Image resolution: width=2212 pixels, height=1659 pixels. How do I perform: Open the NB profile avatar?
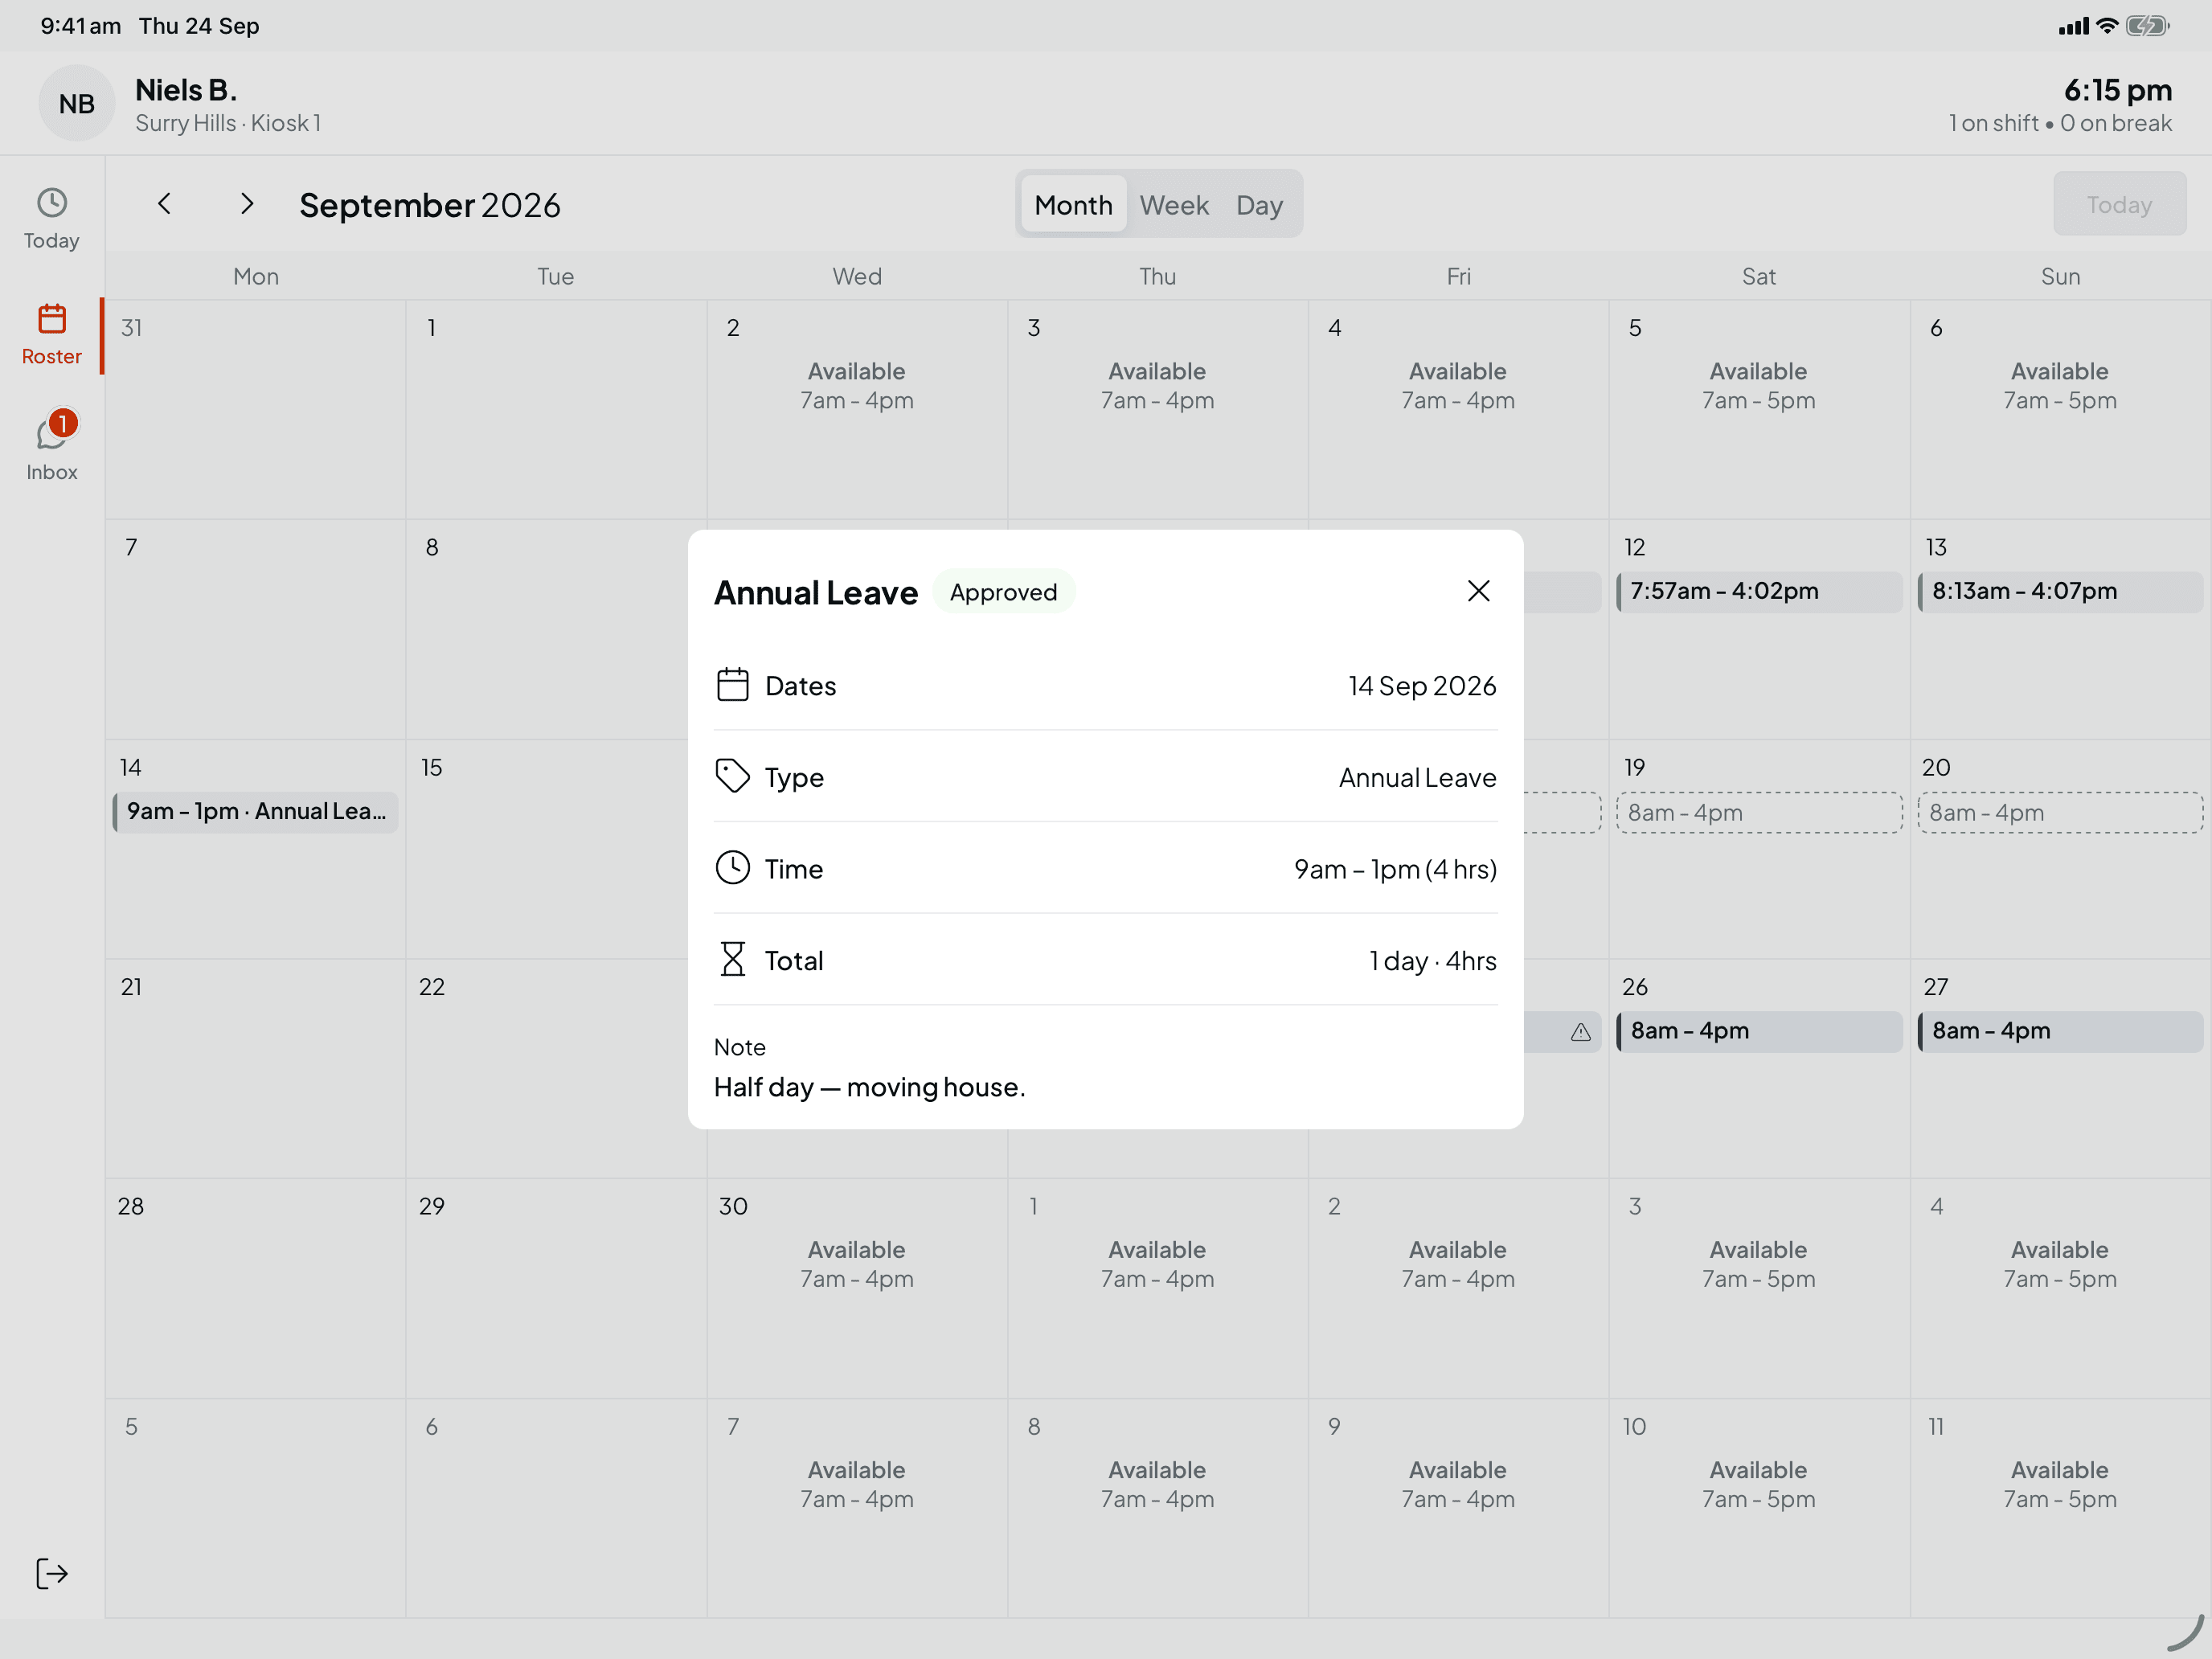pyautogui.click(x=77, y=103)
